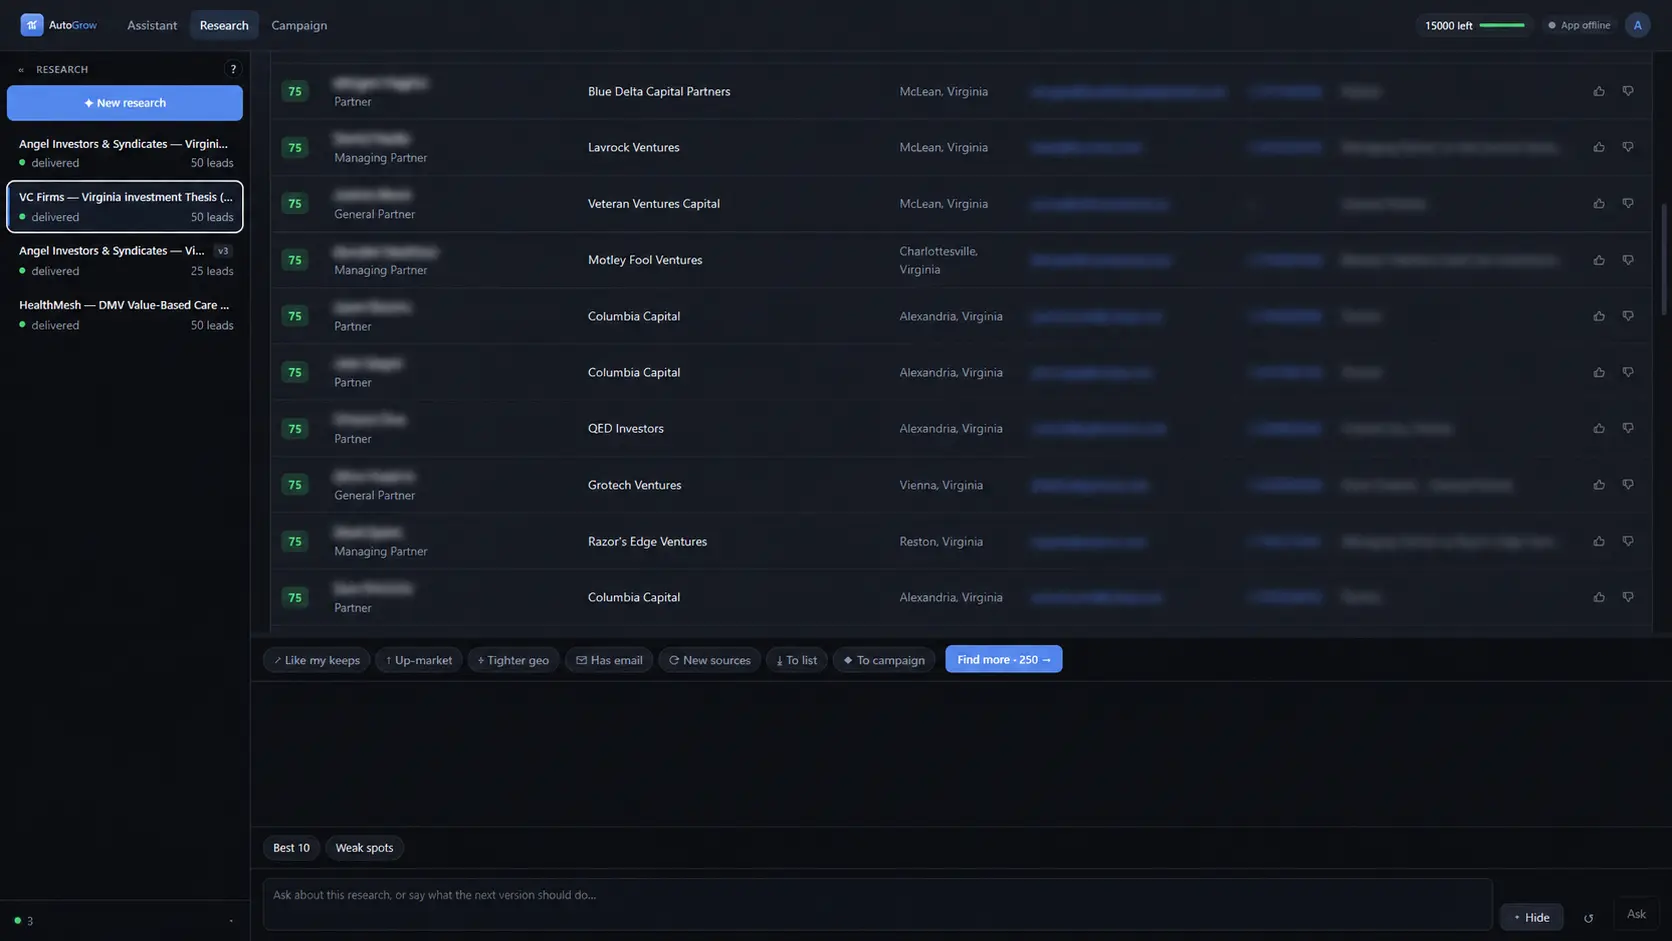The height and width of the screenshot is (941, 1672).
Task: Click the refresh icon beside Hide
Action: tap(1588, 918)
